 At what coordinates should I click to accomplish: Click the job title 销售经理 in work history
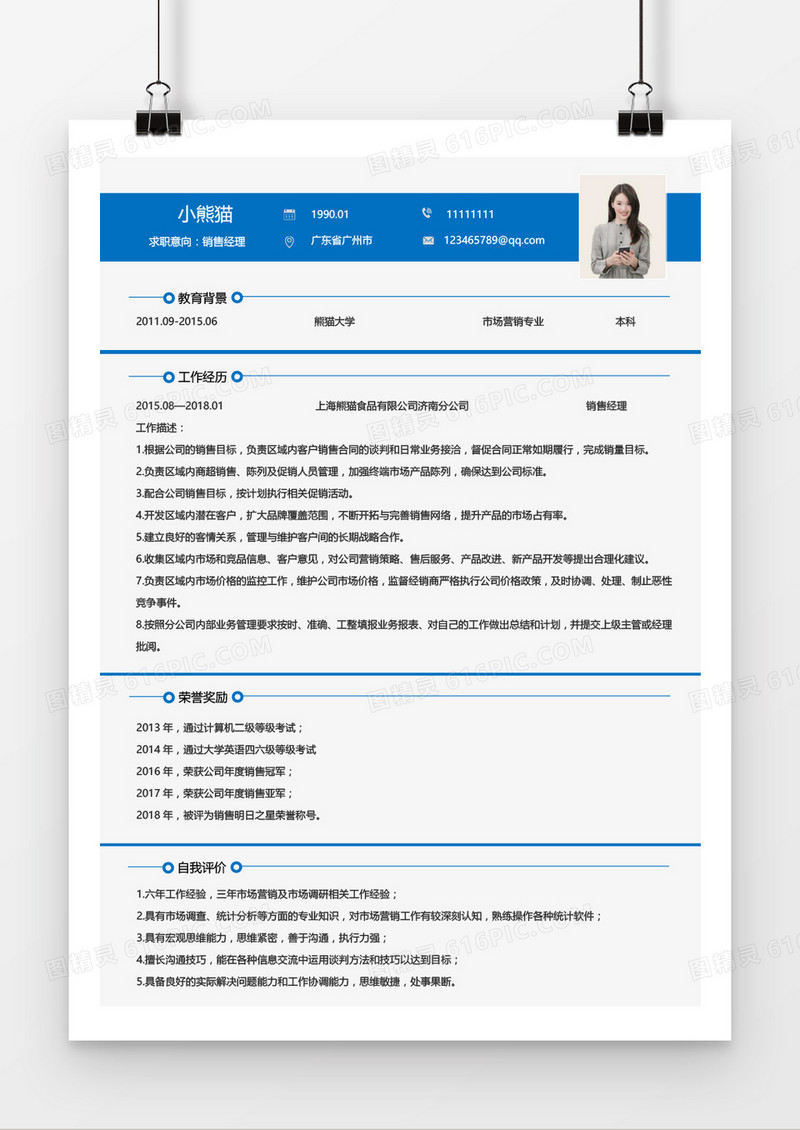tap(606, 406)
